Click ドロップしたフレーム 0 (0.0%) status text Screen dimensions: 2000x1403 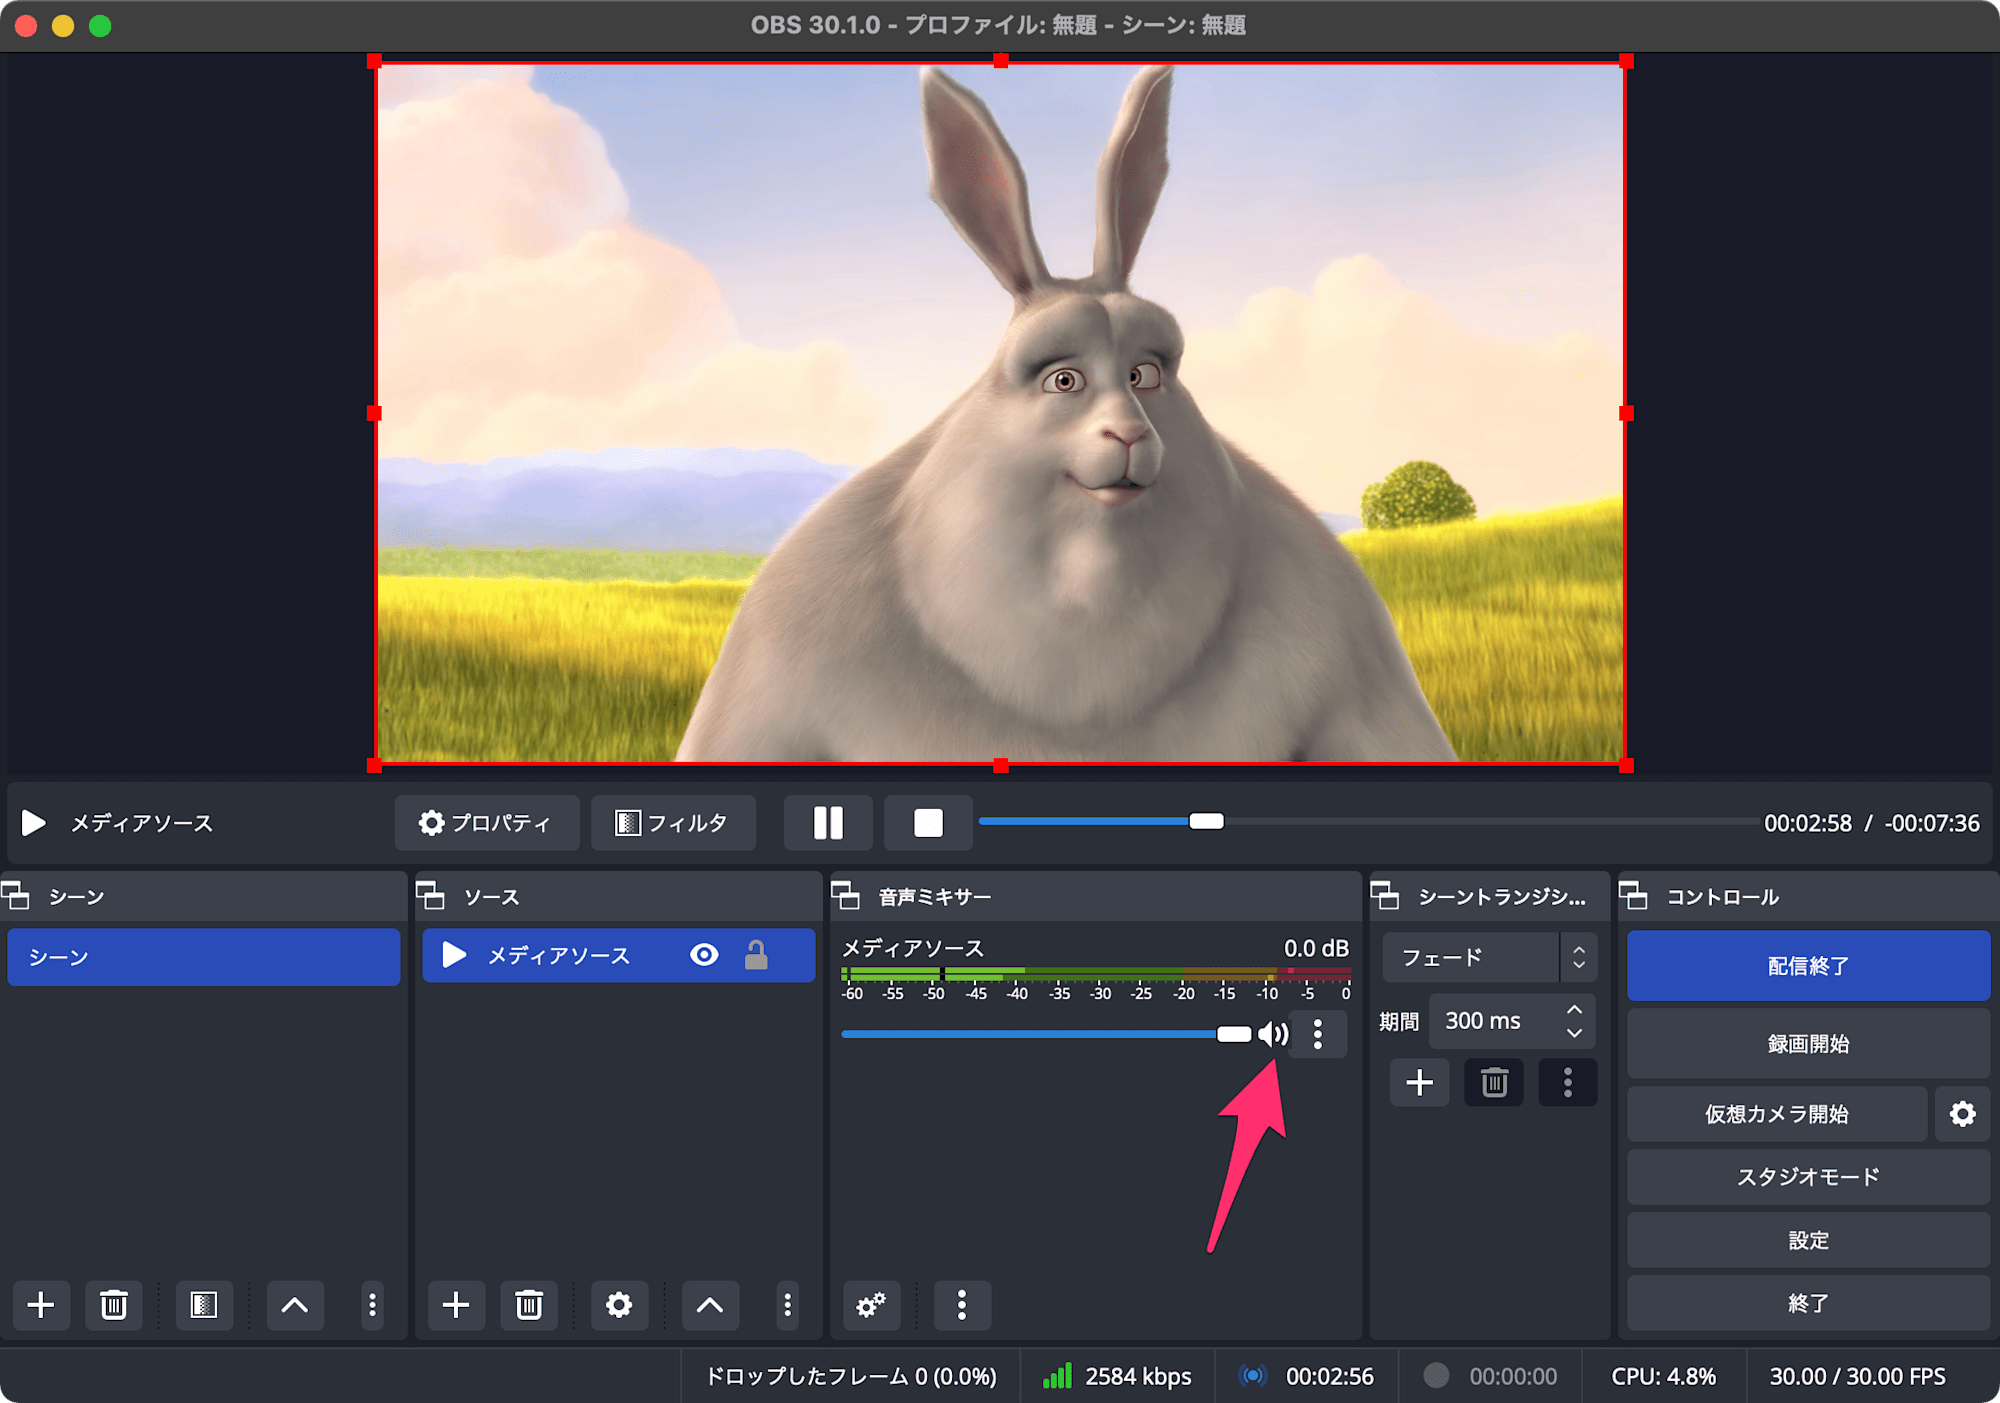[851, 1376]
